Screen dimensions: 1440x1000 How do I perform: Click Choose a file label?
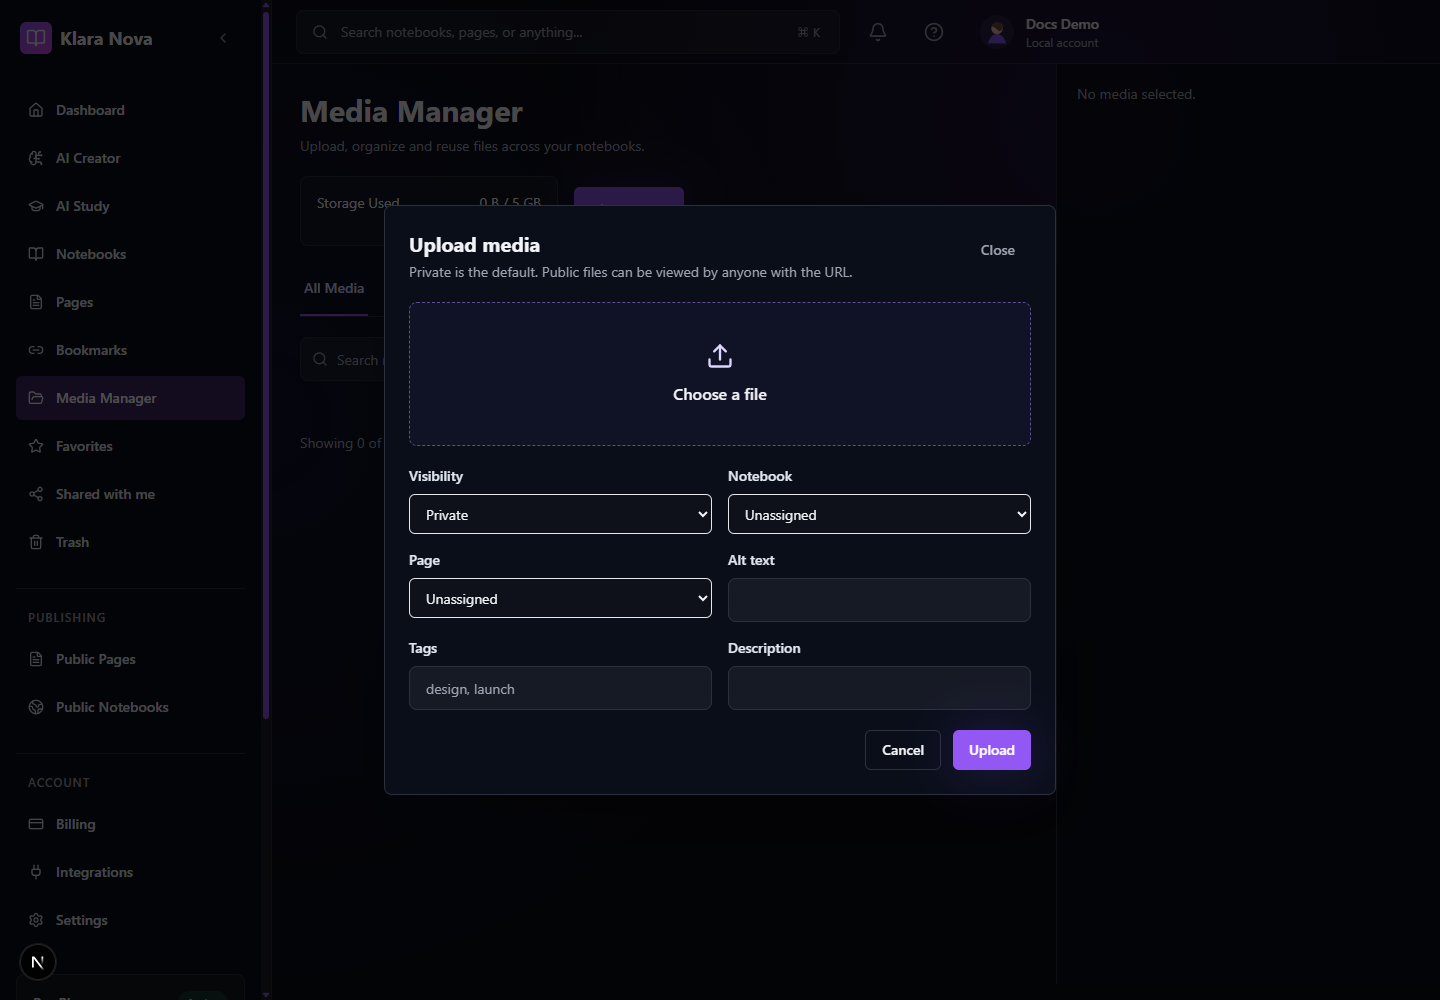click(x=720, y=394)
